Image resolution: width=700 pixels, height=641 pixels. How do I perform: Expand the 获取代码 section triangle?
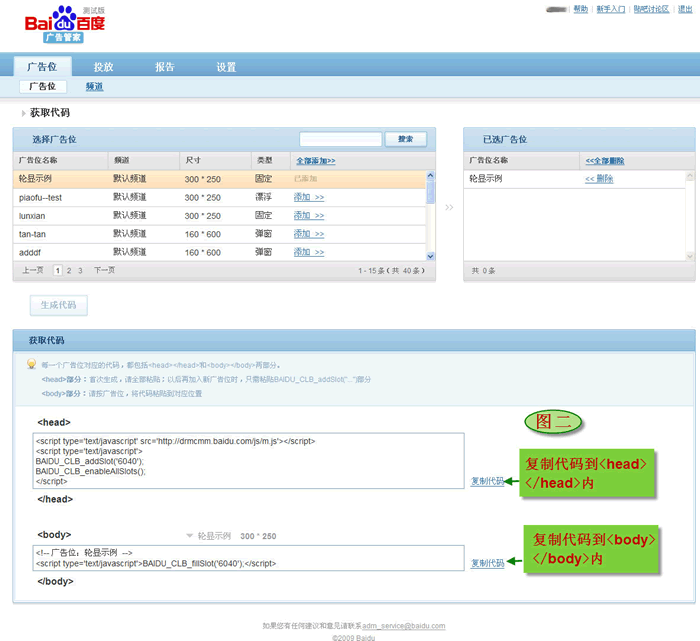coord(24,113)
